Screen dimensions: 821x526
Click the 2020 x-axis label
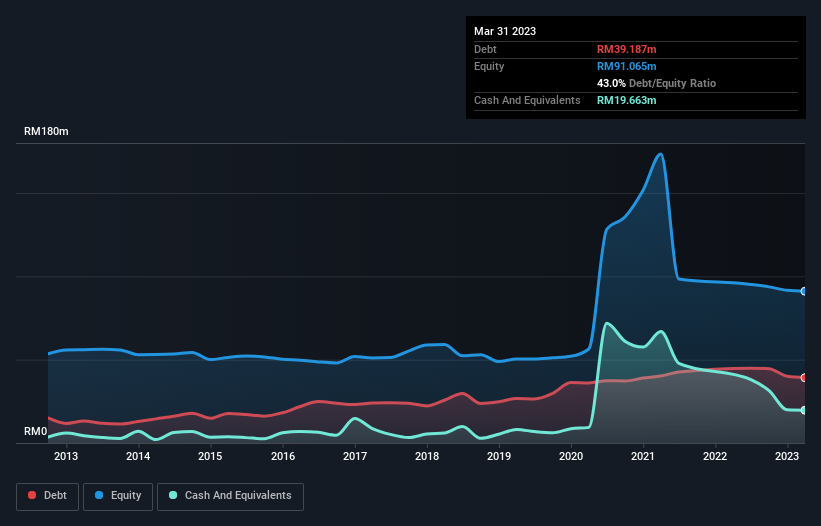tap(571, 456)
